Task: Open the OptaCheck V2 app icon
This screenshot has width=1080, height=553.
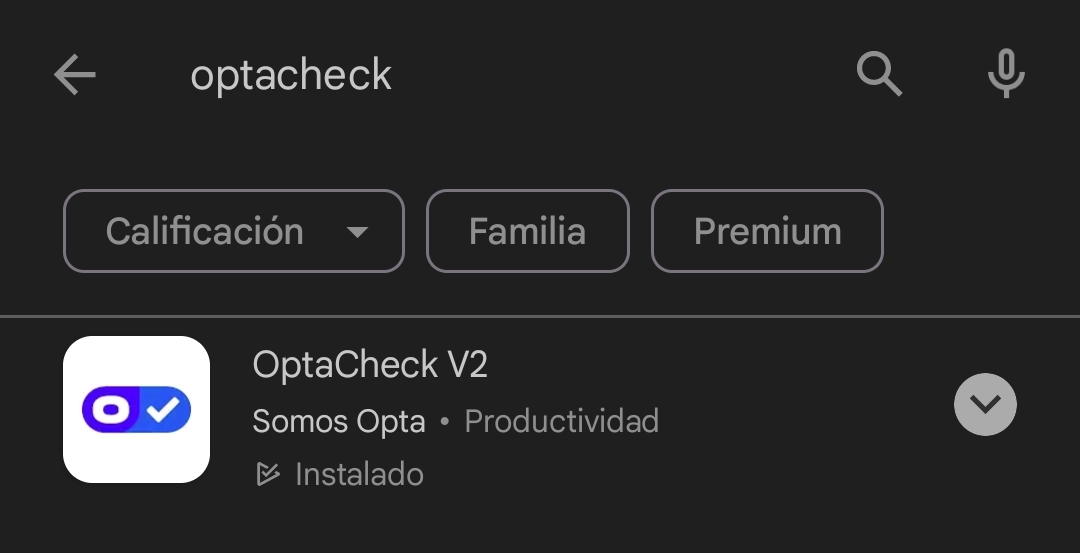Action: 136,409
